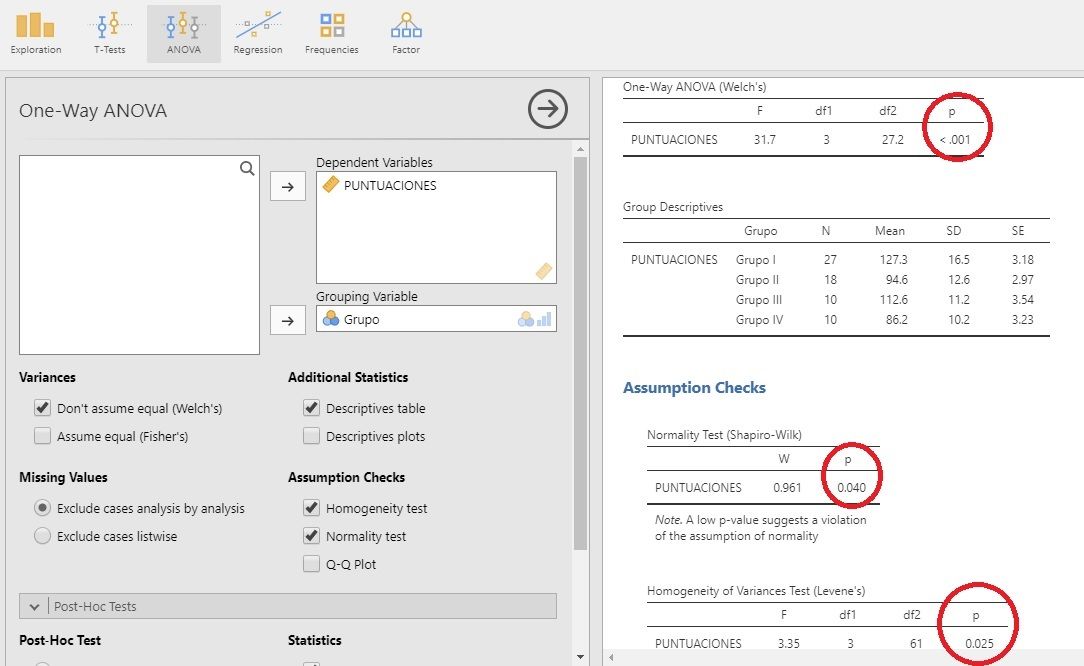
Task: Select Exclude cases listwise option
Action: coord(42,536)
